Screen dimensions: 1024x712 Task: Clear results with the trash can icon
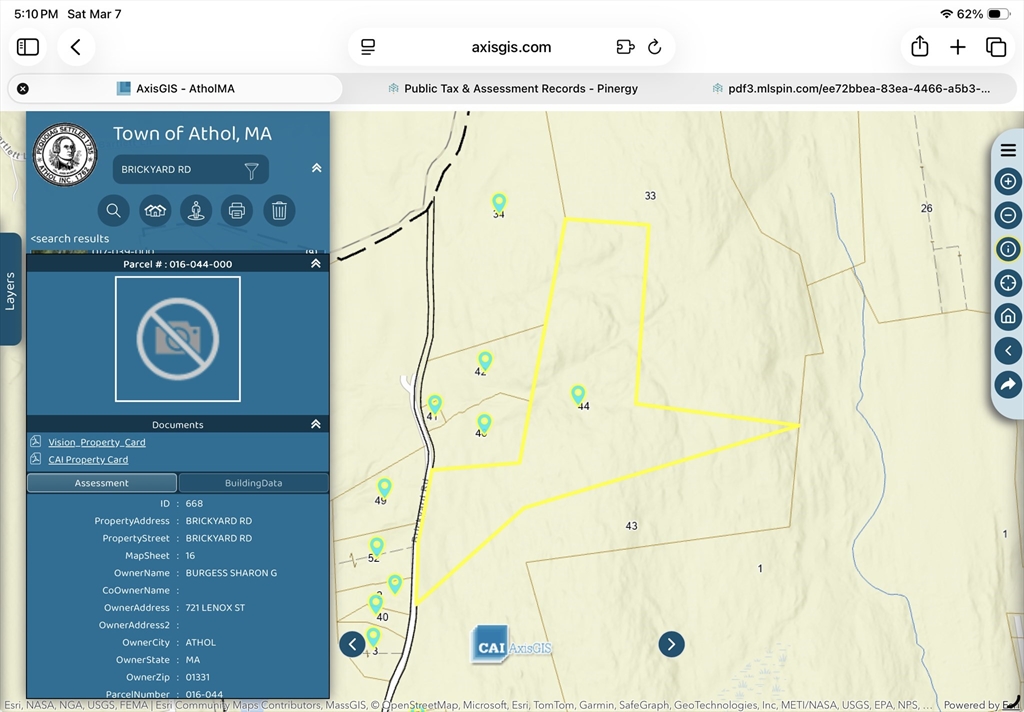279,210
